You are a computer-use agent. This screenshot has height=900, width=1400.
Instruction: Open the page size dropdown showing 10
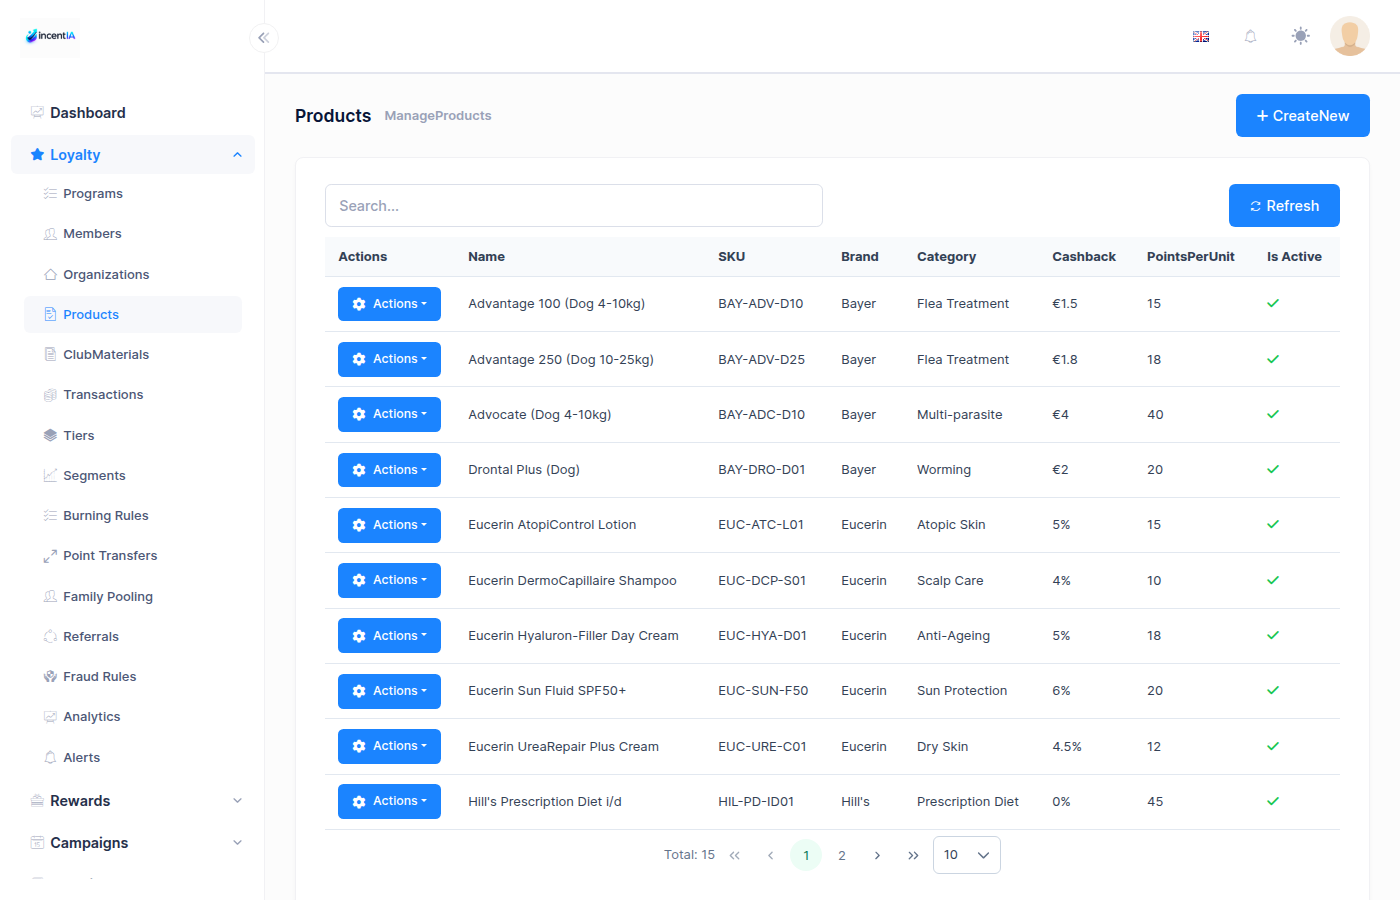(966, 855)
